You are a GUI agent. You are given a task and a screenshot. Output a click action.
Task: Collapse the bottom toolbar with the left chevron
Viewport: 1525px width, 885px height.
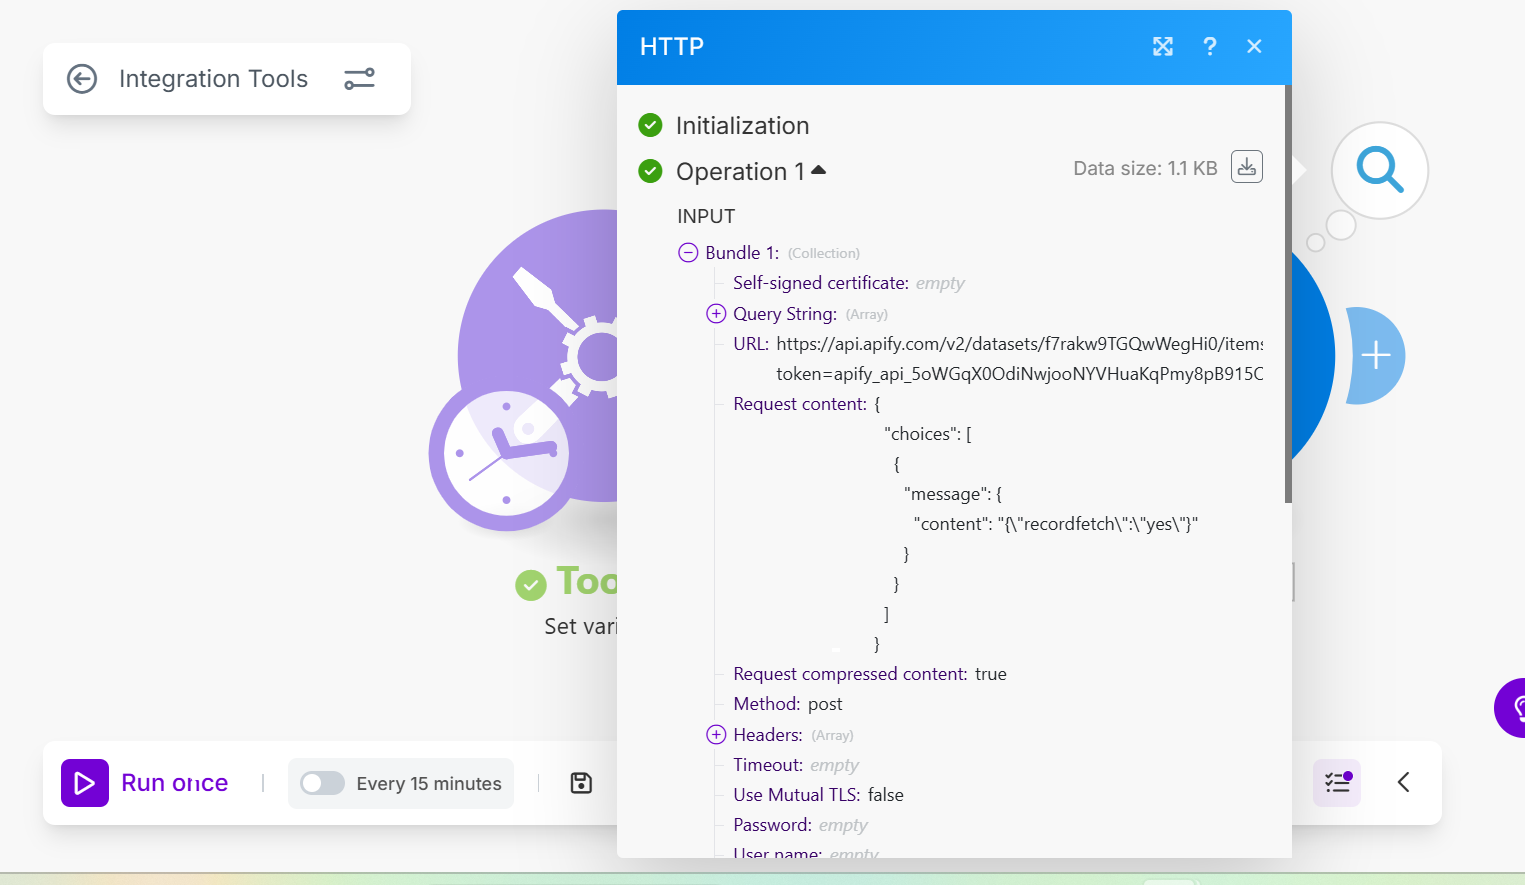[x=1403, y=782]
